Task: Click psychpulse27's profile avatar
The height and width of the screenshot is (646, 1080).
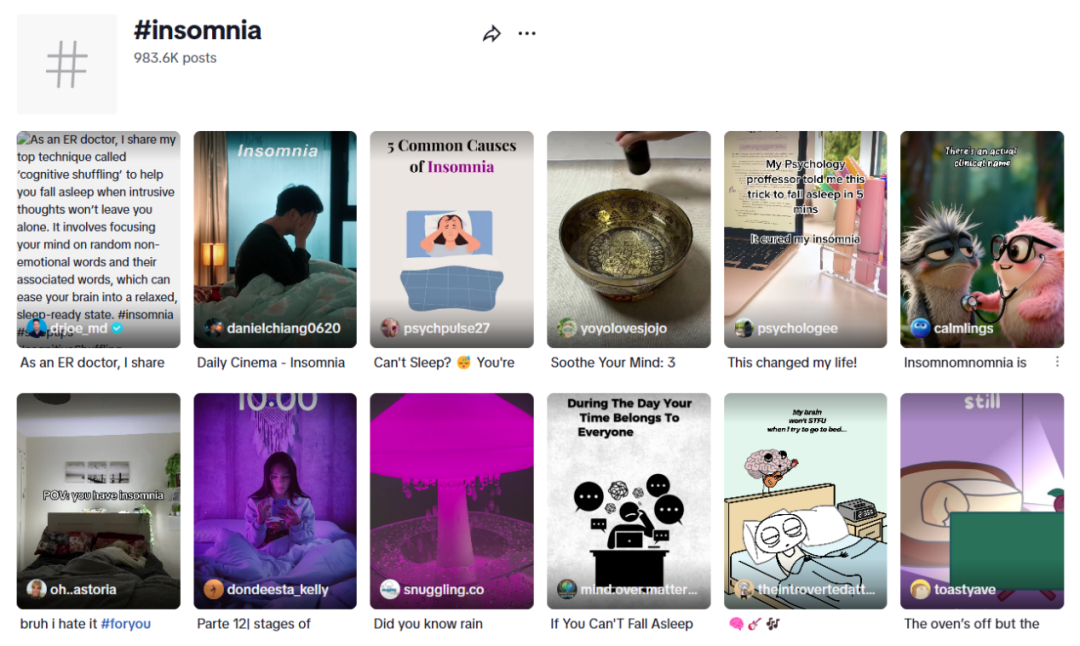Action: 390,328
